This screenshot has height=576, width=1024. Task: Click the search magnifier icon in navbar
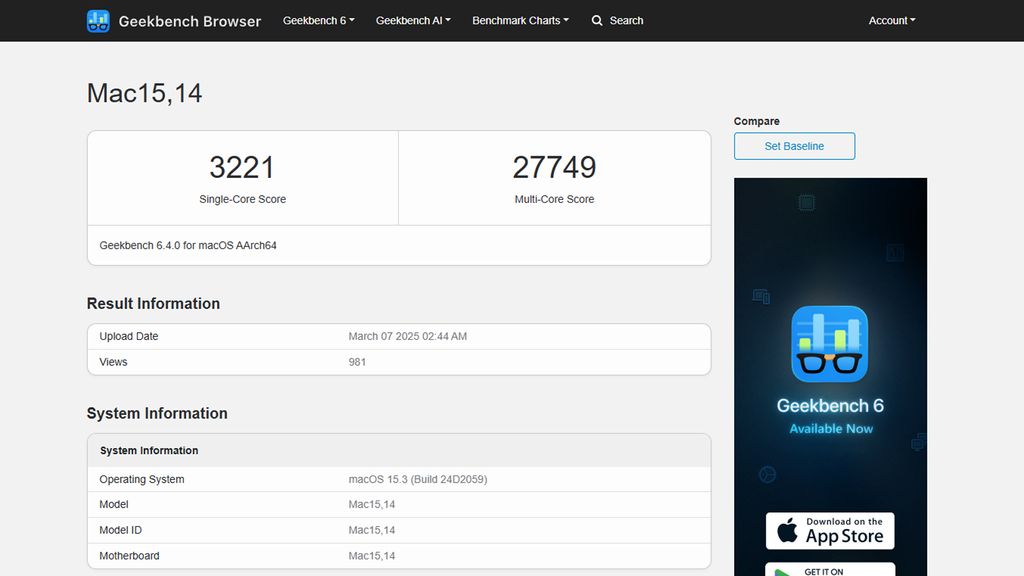(x=596, y=20)
